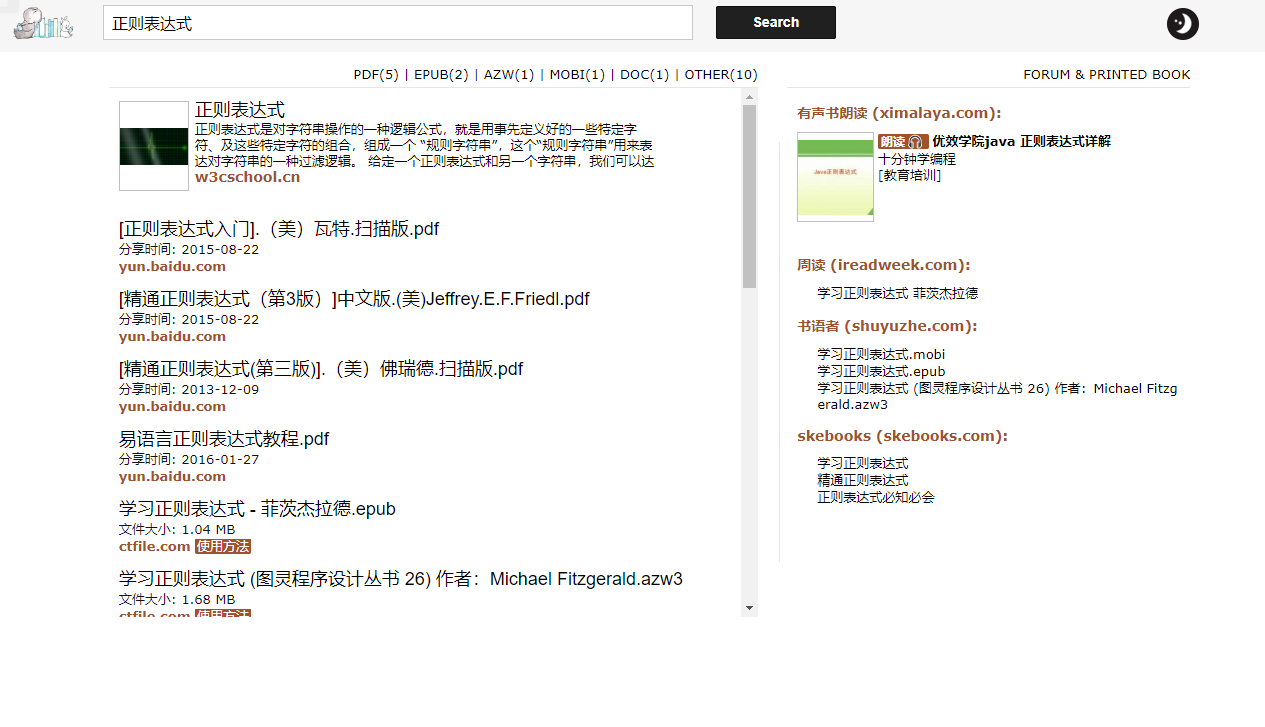Toggle dark mode with the moon icon
The image size is (1265, 727).
(x=1183, y=24)
